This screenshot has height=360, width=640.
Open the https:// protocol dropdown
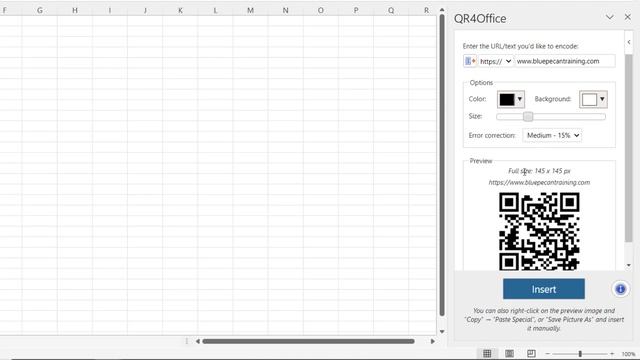(496, 61)
